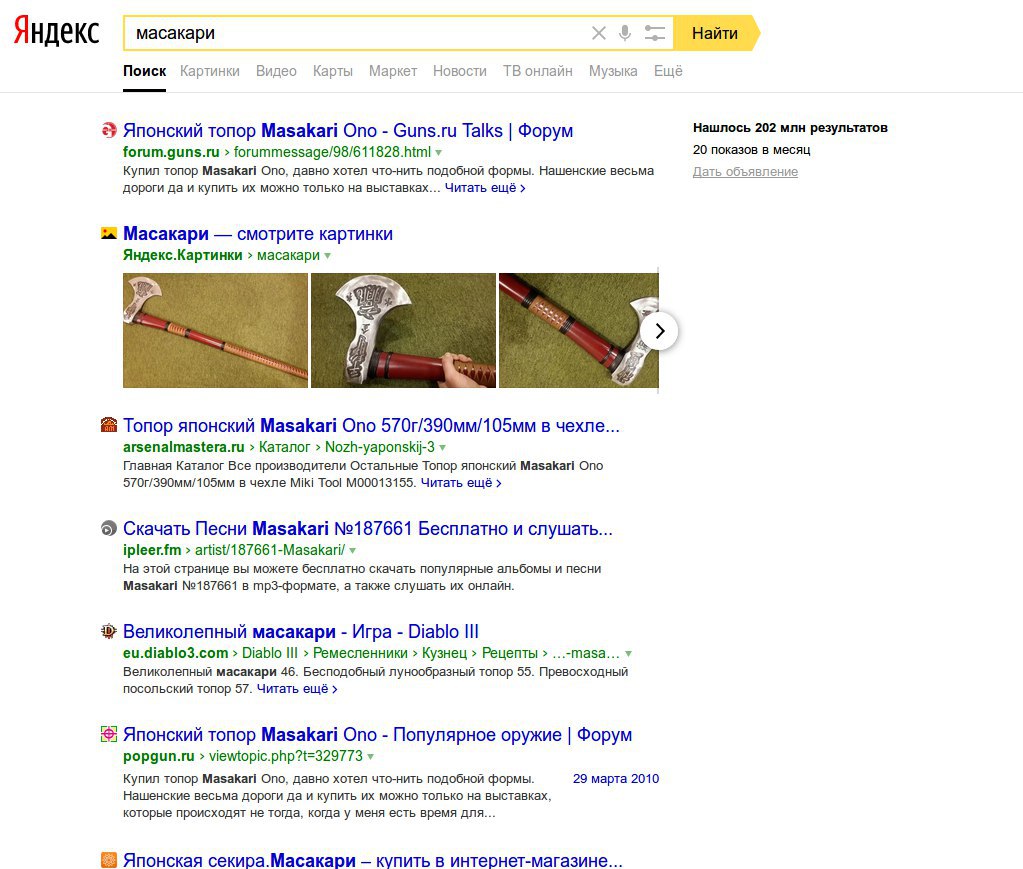Viewport: 1023px width, 869px height.
Task: Go to the Новости tab
Action: 460,71
